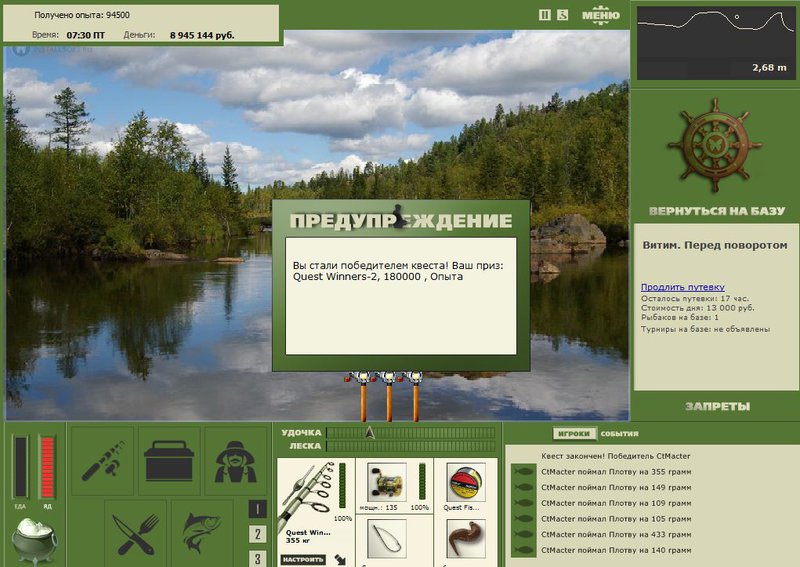Image resolution: width=800 pixels, height=567 pixels.
Task: Select rod slot 2
Action: [x=258, y=534]
